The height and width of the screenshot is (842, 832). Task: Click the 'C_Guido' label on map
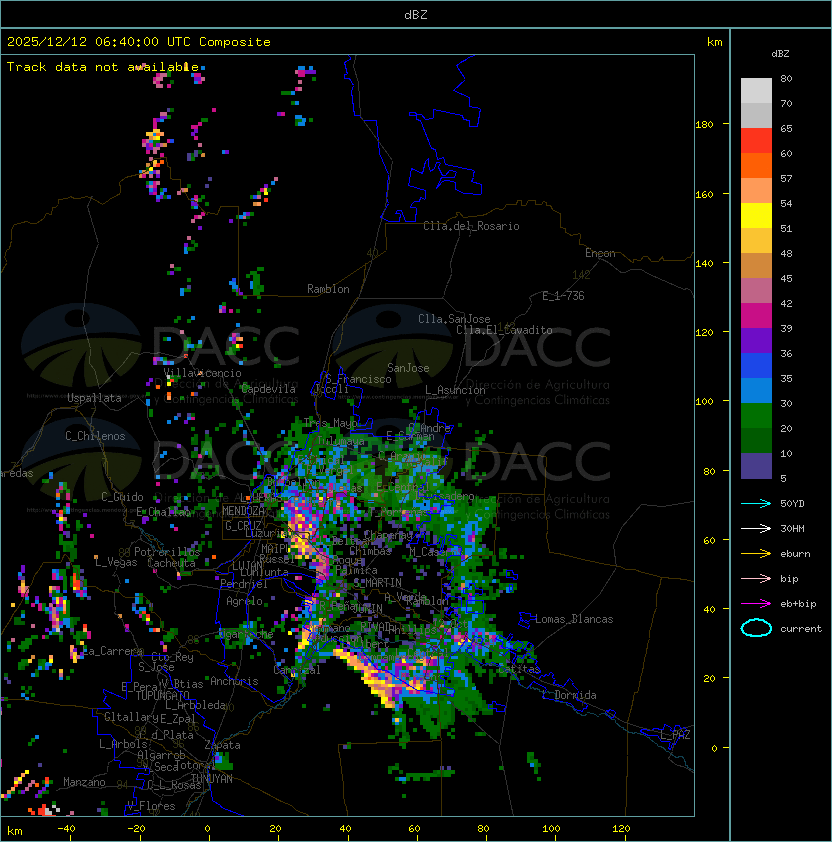[x=122, y=497]
